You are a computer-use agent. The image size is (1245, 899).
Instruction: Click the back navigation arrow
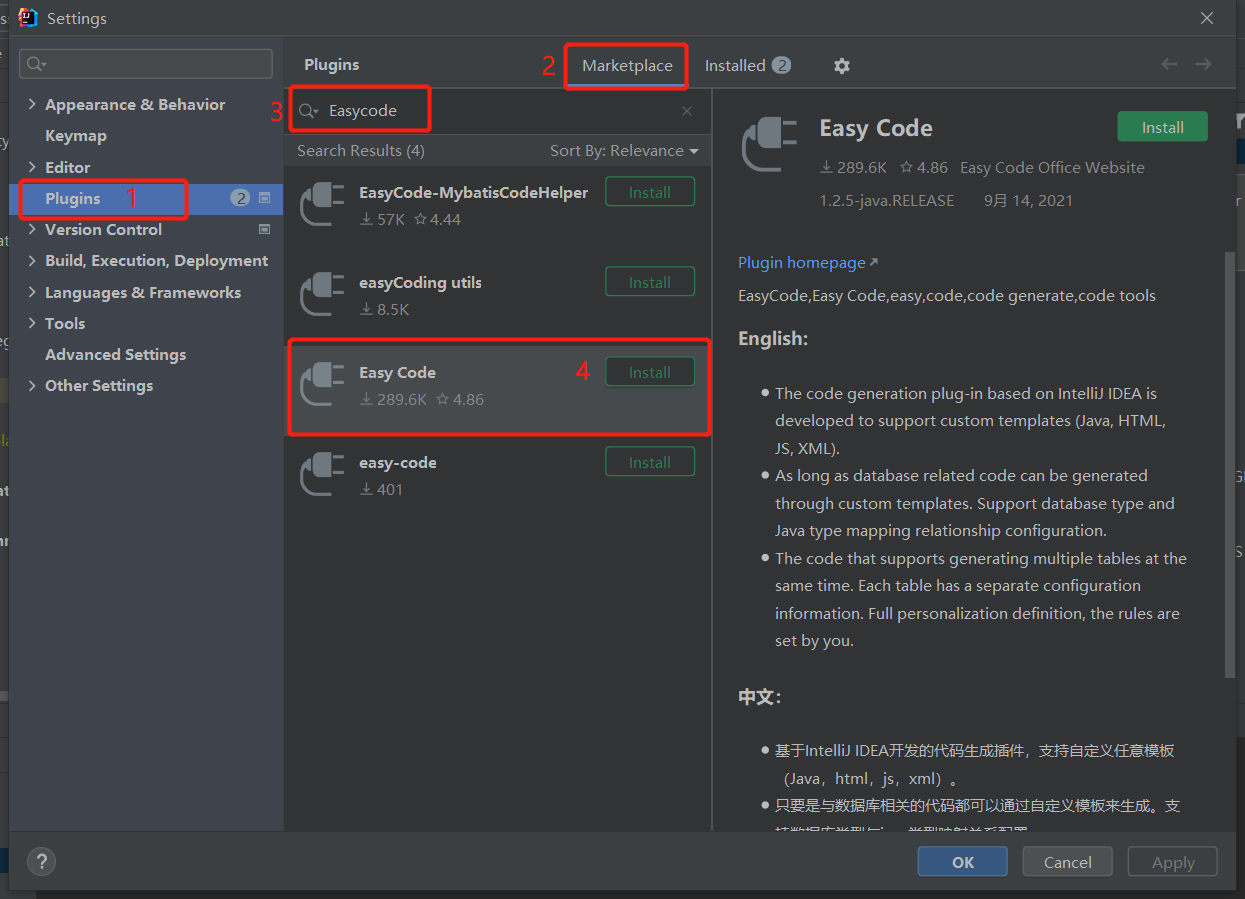[1169, 63]
